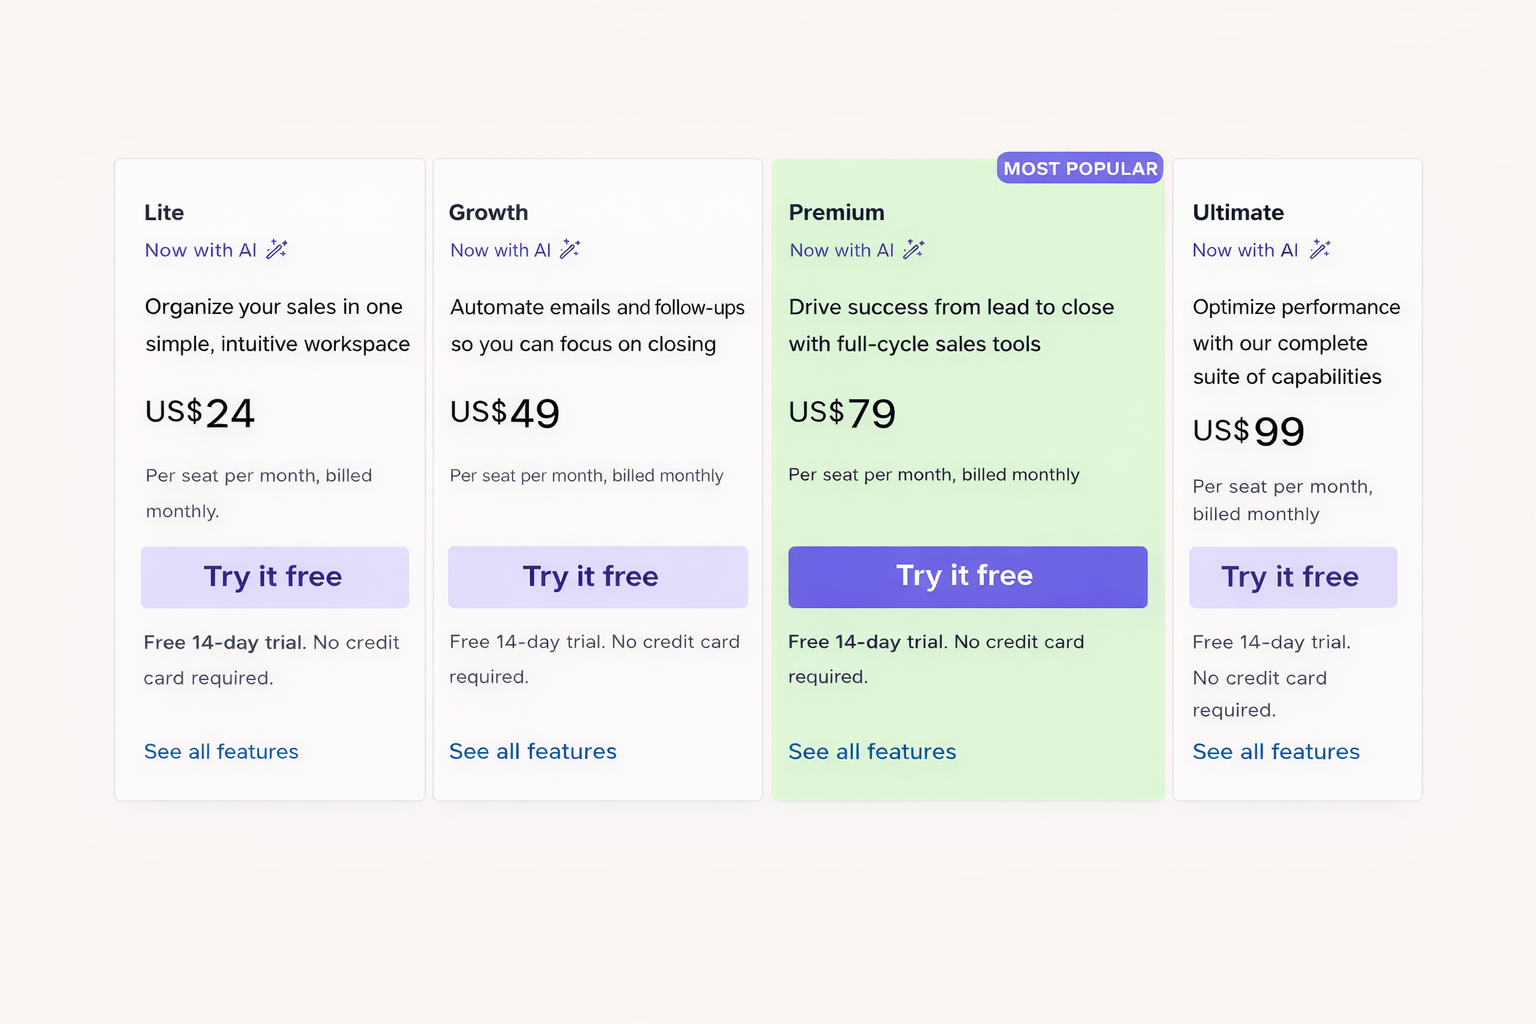Open 'Now with AI' link under Growth
The width and height of the screenshot is (1536, 1024).
coord(500,250)
